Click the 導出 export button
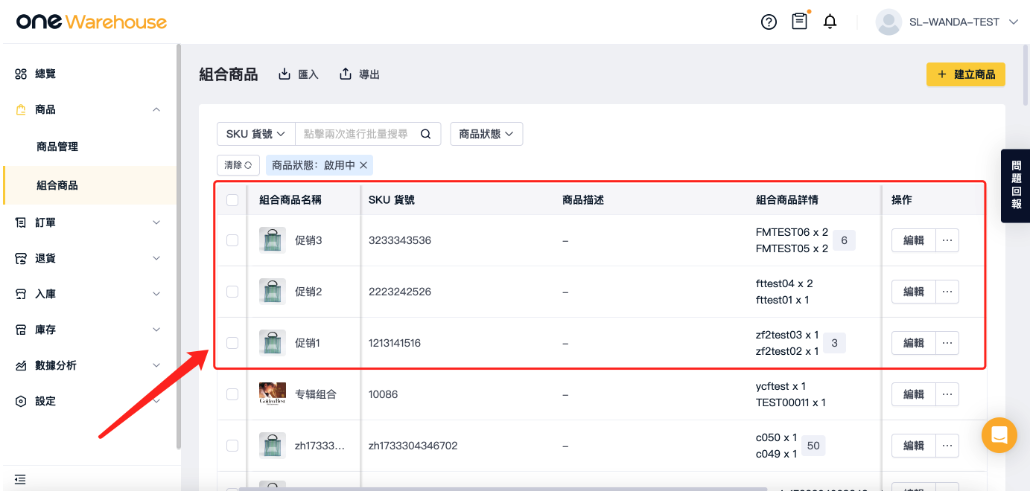1030x491 pixels. tap(359, 74)
